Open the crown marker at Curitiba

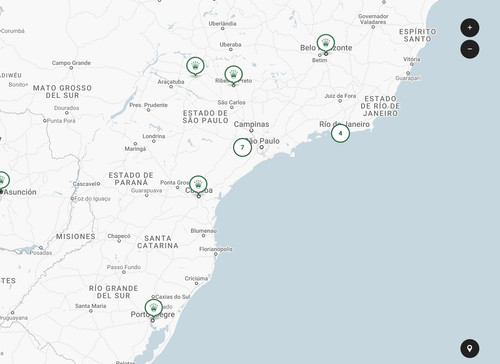pos(198,185)
